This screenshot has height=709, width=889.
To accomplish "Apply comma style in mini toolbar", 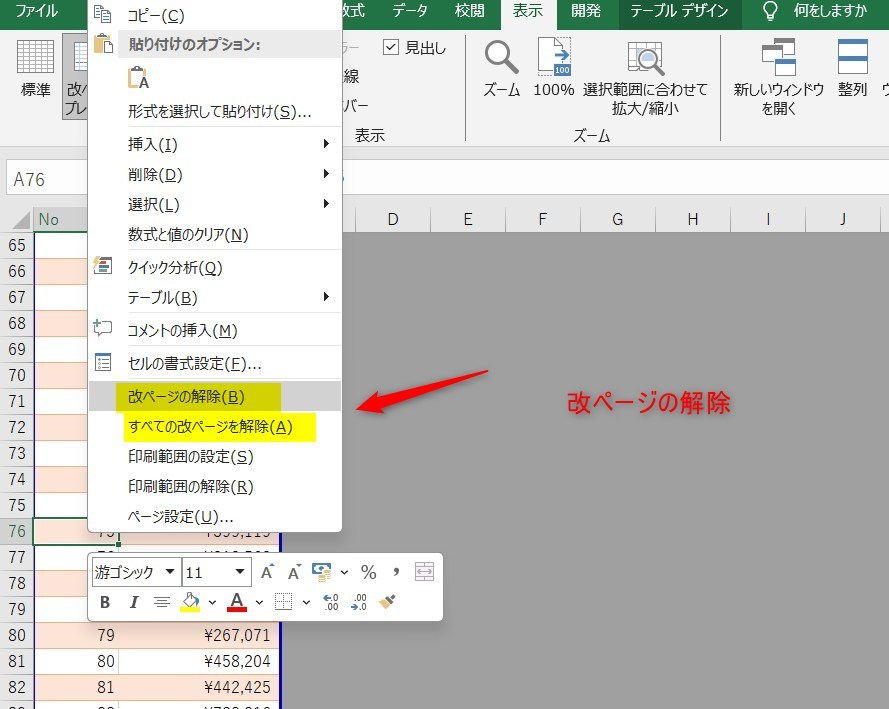I will (396, 572).
